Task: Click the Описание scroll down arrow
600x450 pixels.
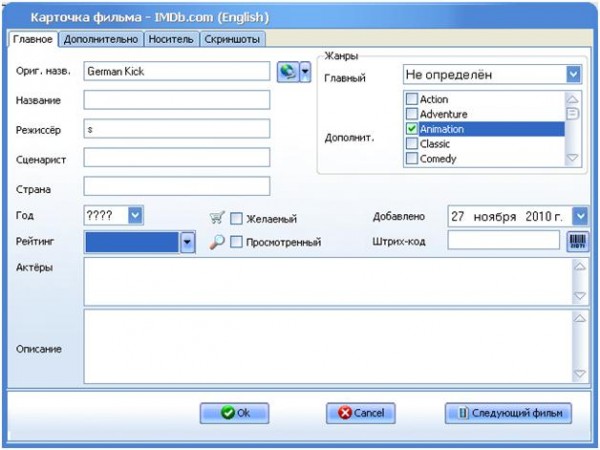Action: (580, 374)
